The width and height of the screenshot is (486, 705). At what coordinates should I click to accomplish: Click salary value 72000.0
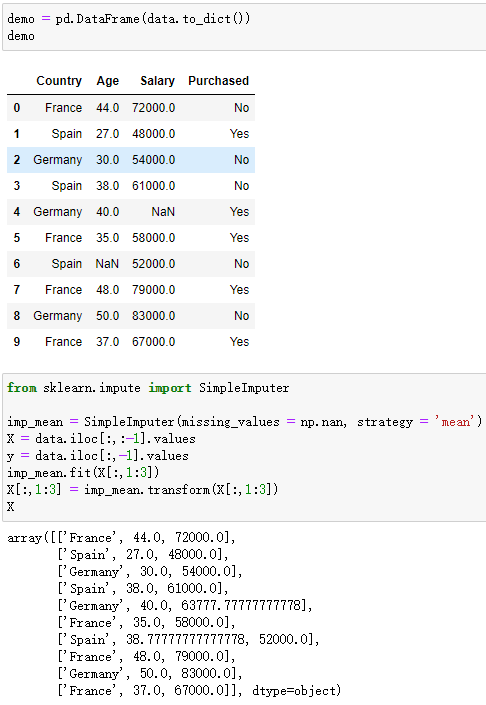153,108
